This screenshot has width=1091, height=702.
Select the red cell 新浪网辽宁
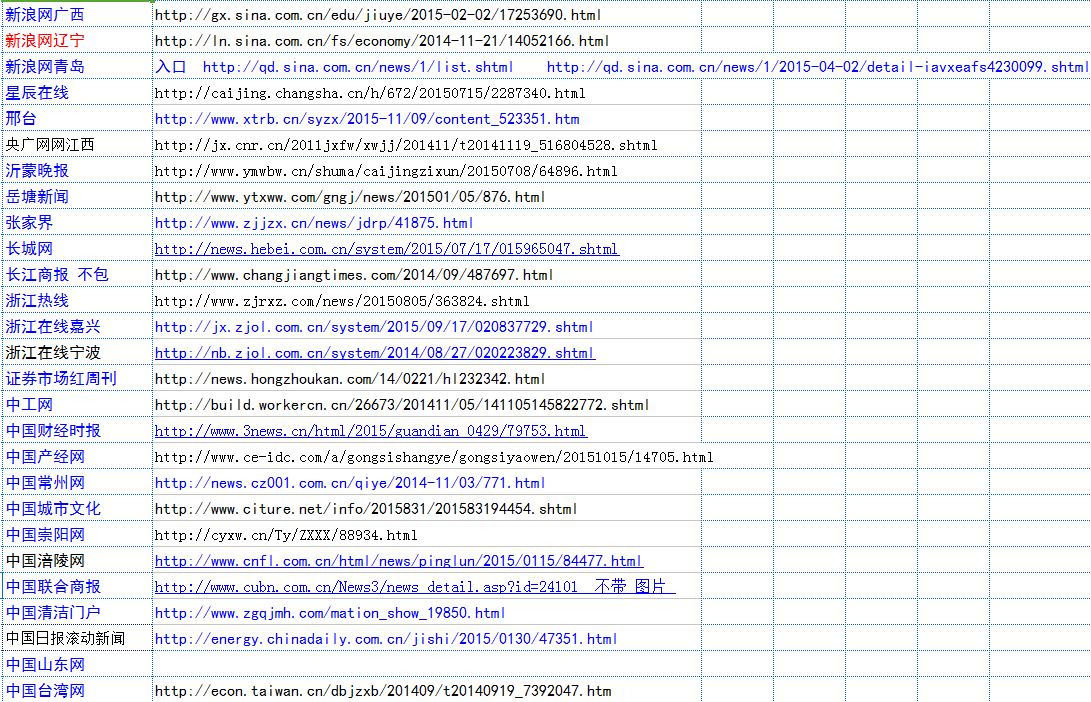click(x=77, y=40)
